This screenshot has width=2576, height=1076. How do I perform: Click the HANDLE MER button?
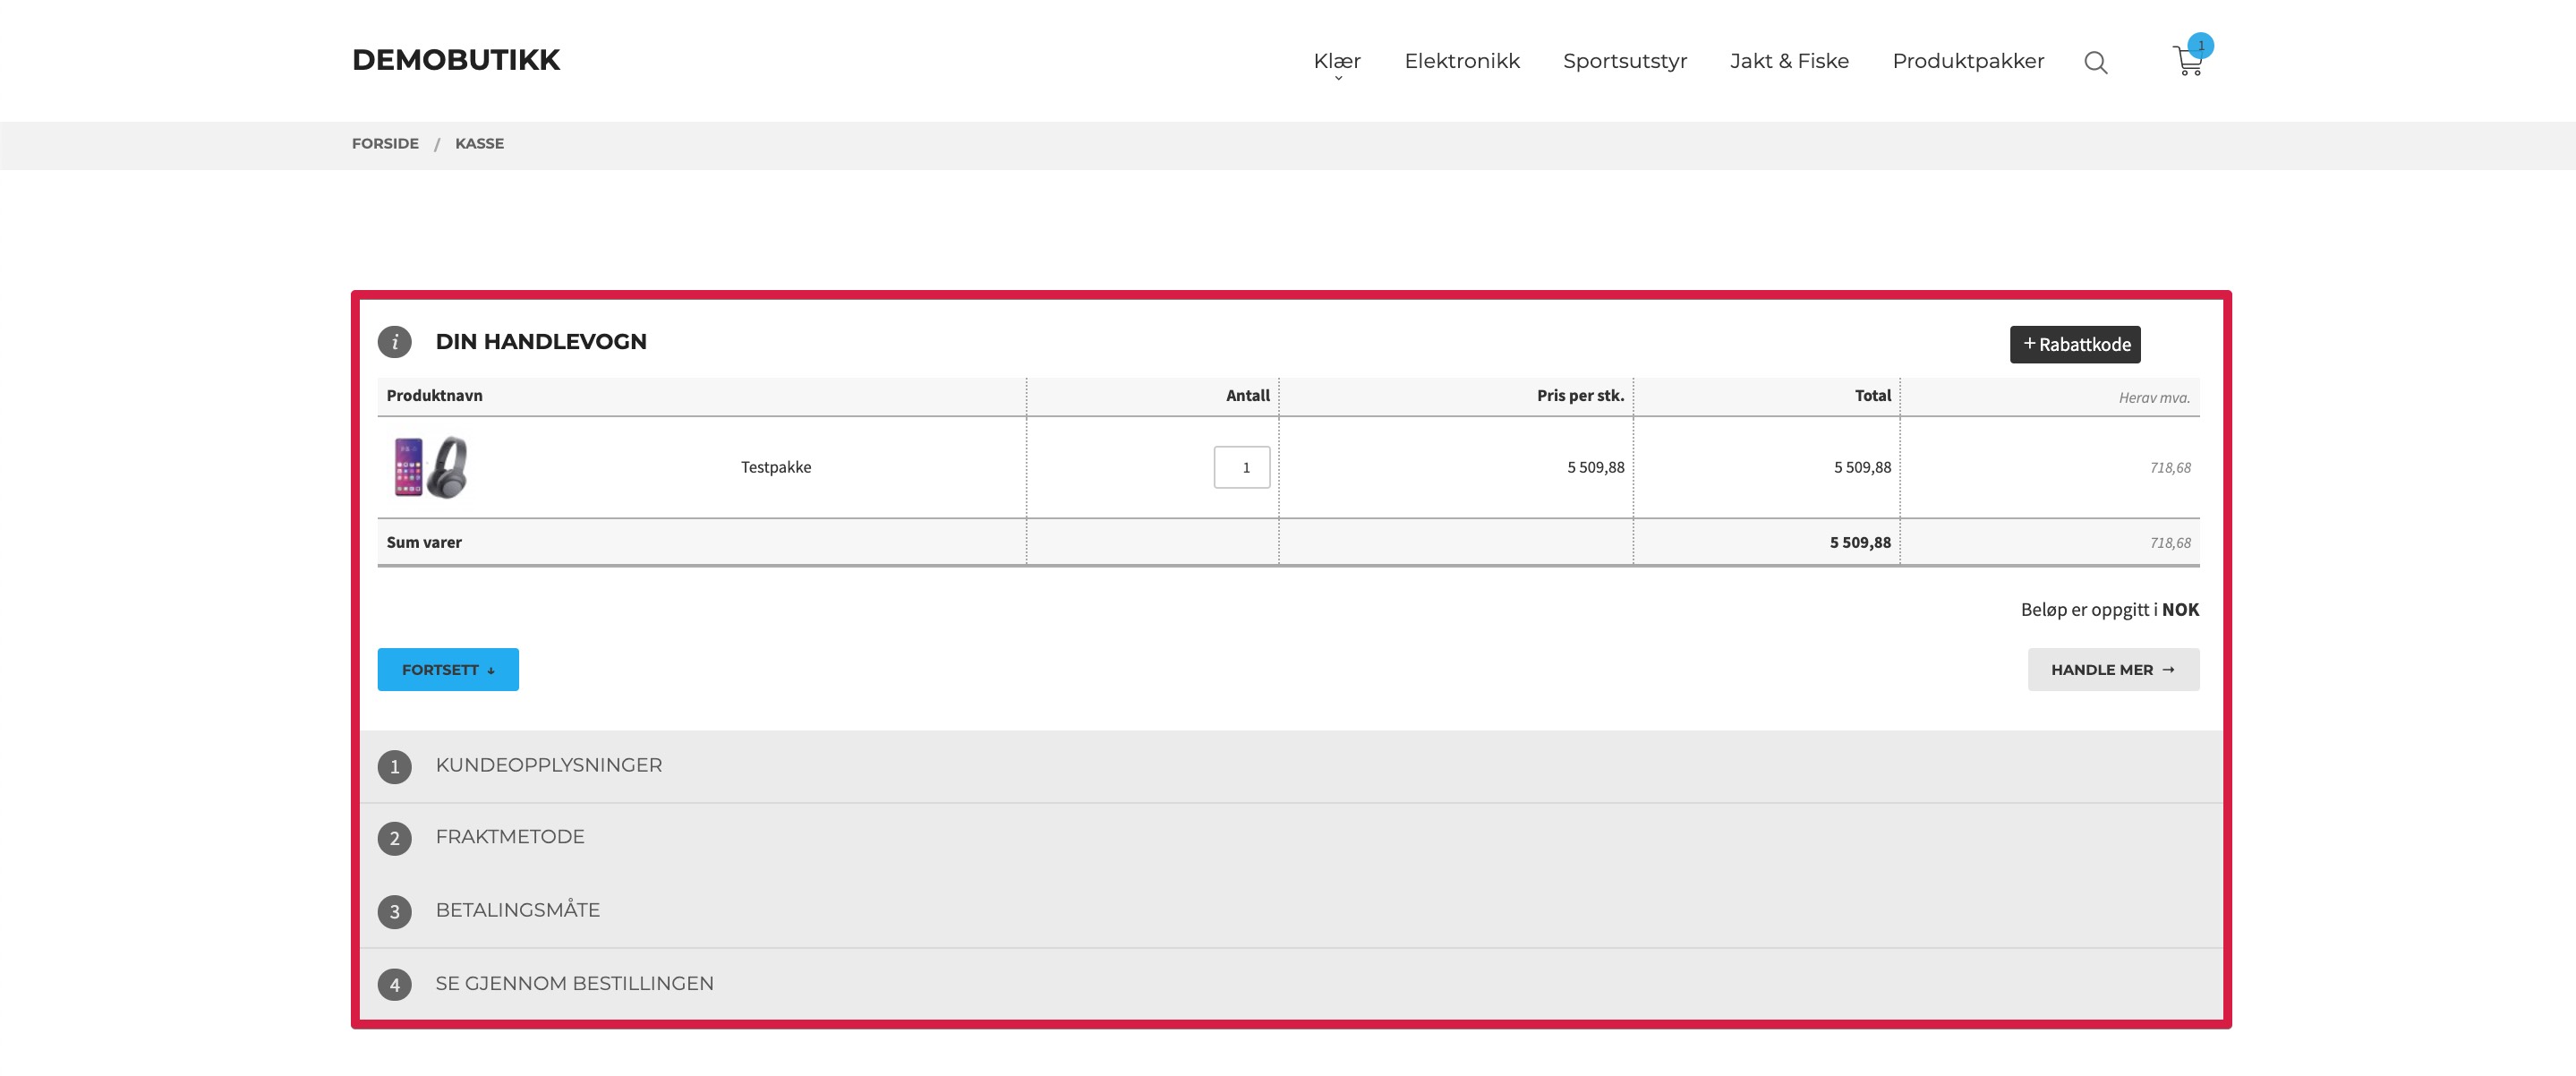point(2113,670)
